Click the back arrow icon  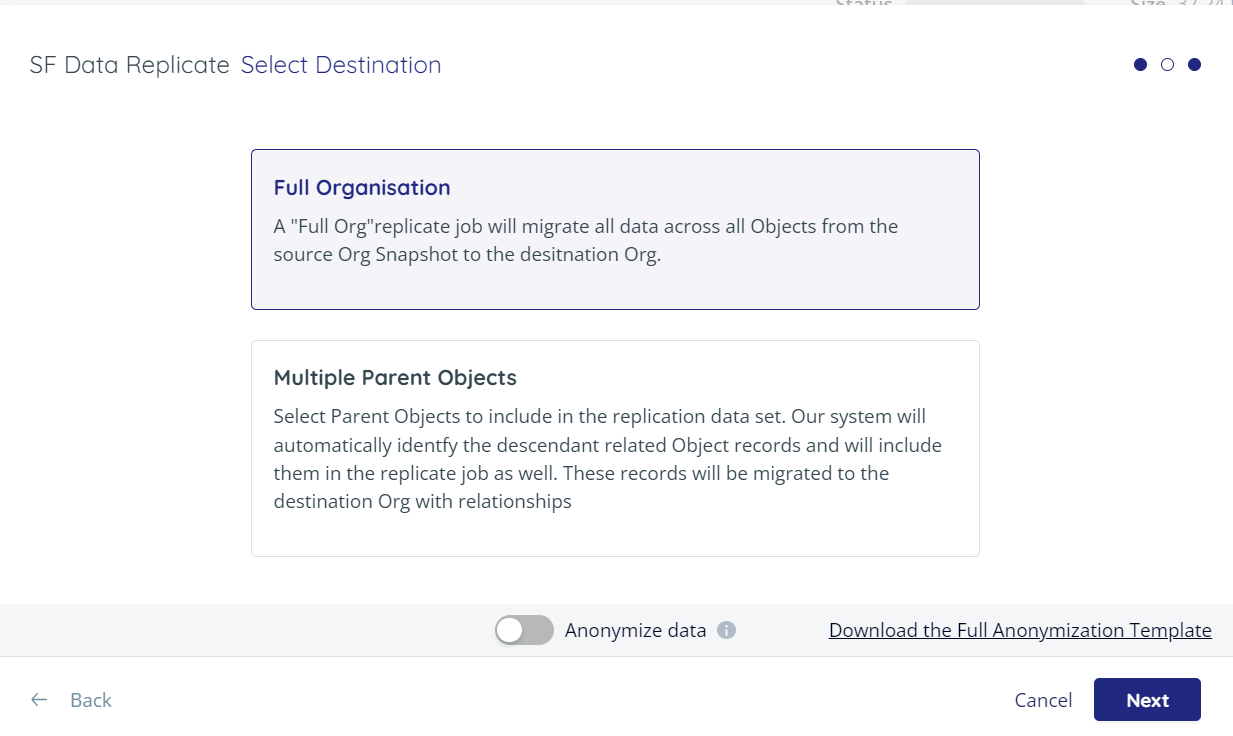click(x=38, y=700)
